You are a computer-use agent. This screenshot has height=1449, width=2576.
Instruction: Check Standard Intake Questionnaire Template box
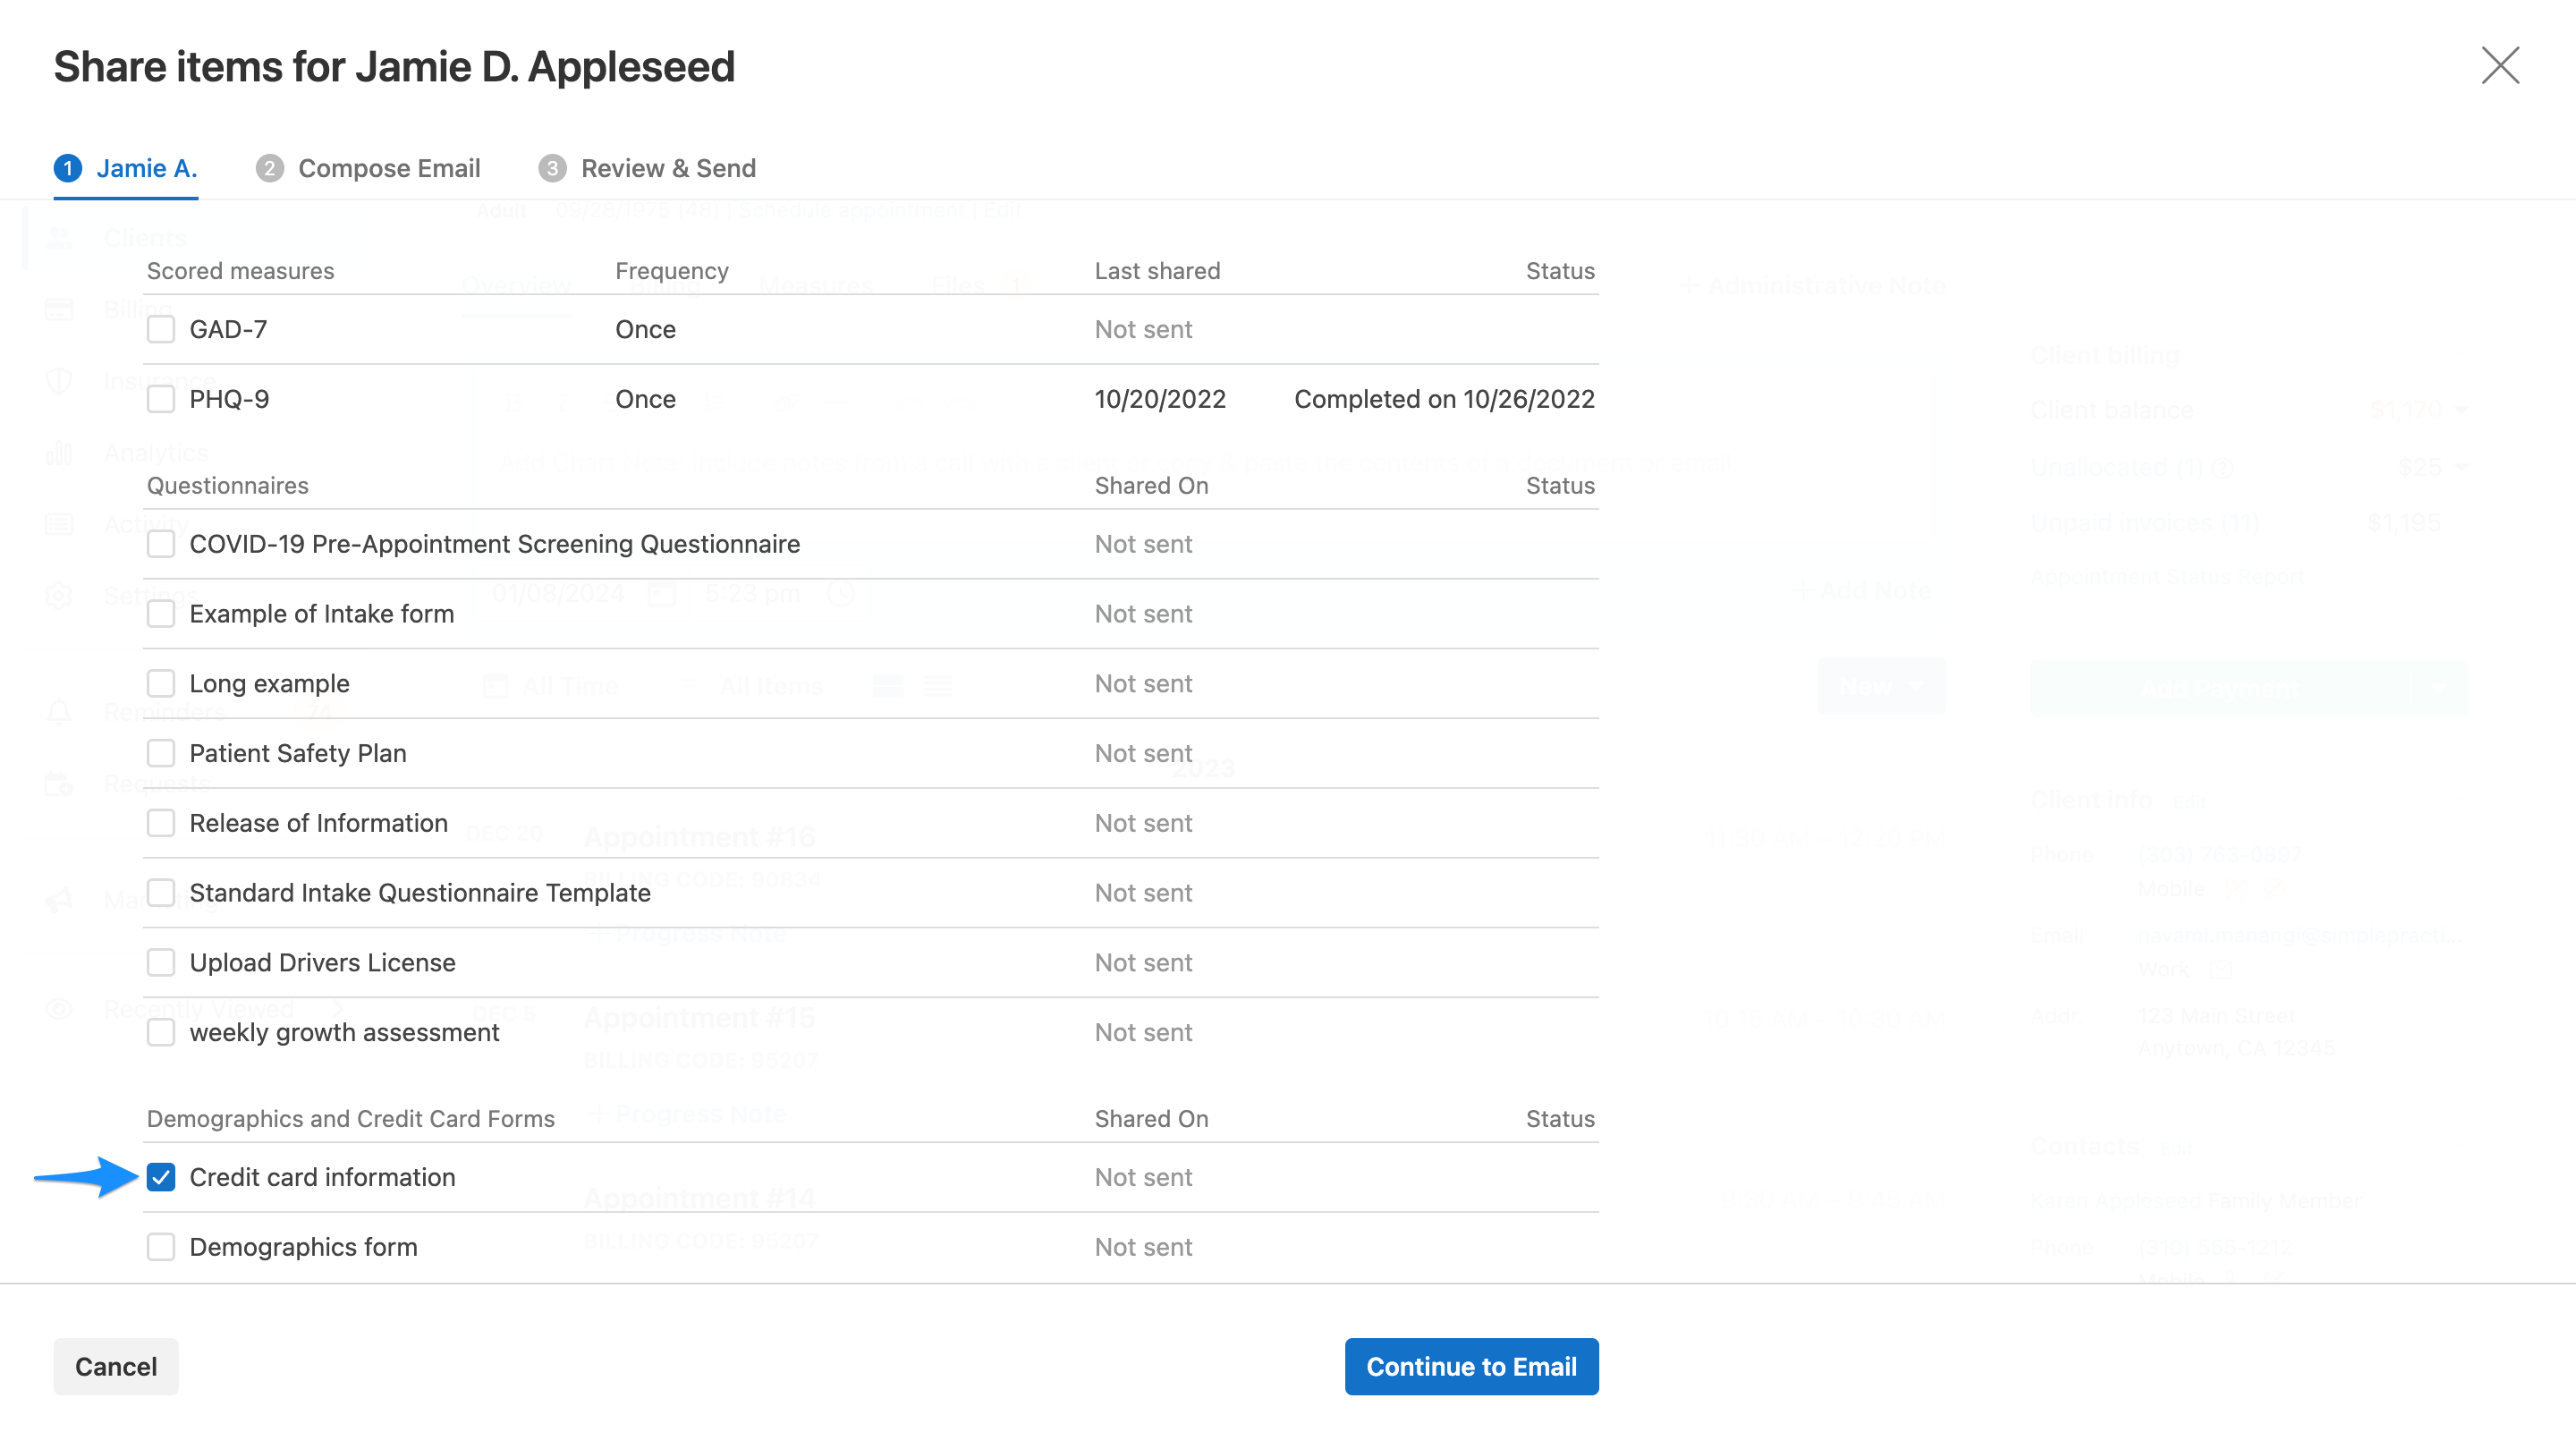coord(161,893)
